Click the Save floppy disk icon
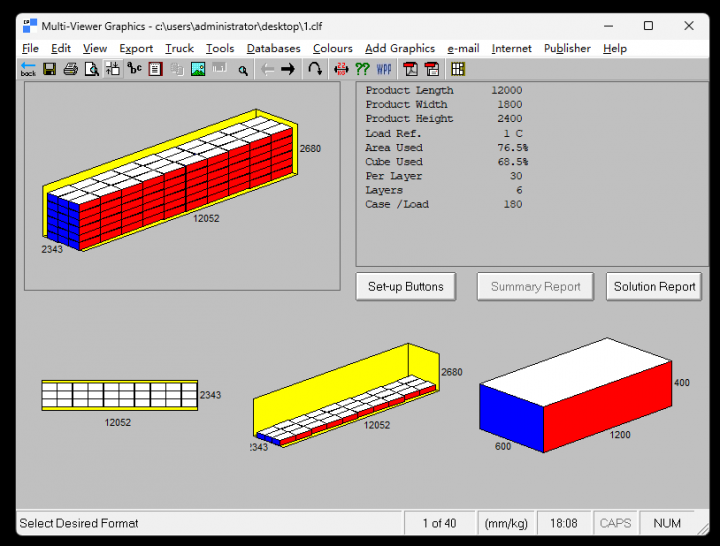Viewport: 720px width, 546px height. [x=50, y=69]
